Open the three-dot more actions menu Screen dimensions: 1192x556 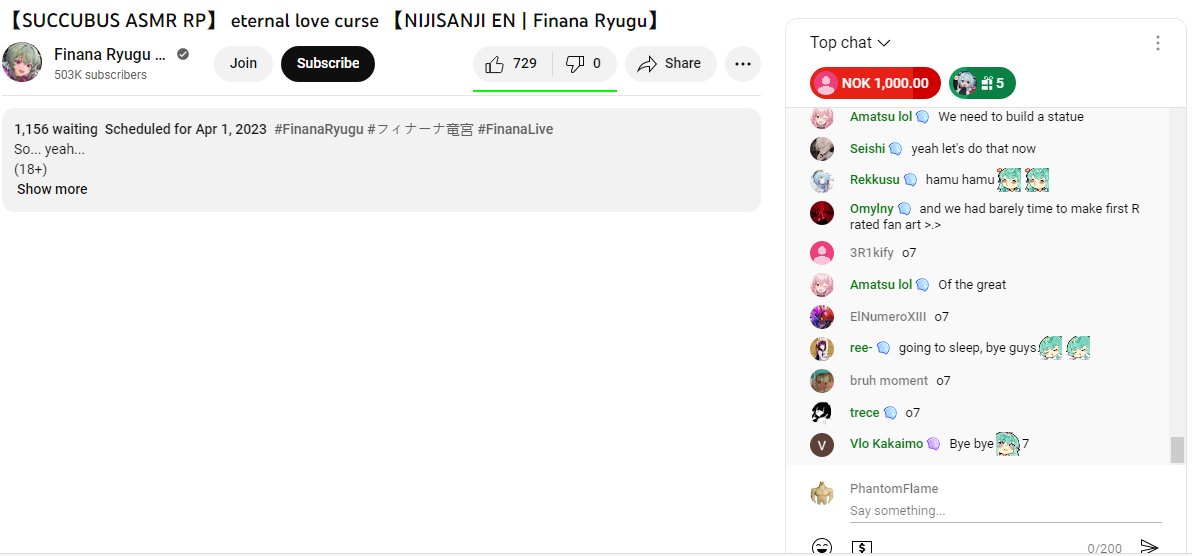(x=743, y=64)
